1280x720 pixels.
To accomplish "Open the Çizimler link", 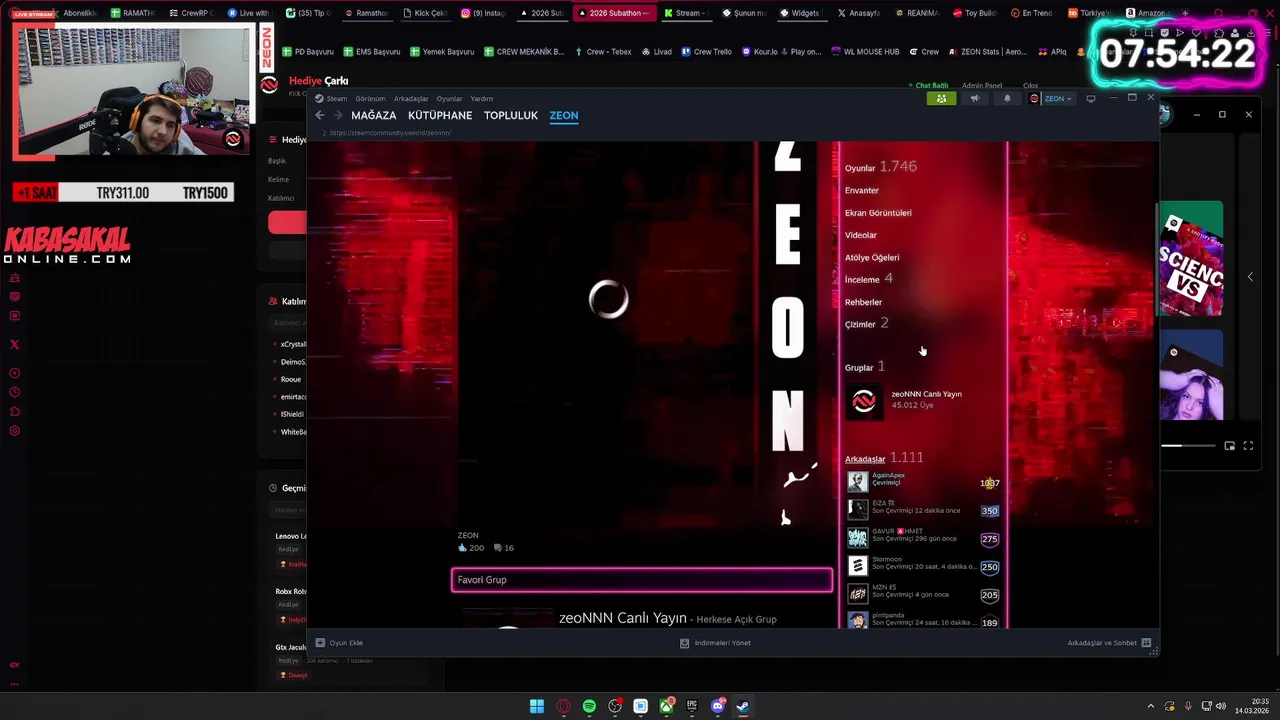I will (x=866, y=324).
